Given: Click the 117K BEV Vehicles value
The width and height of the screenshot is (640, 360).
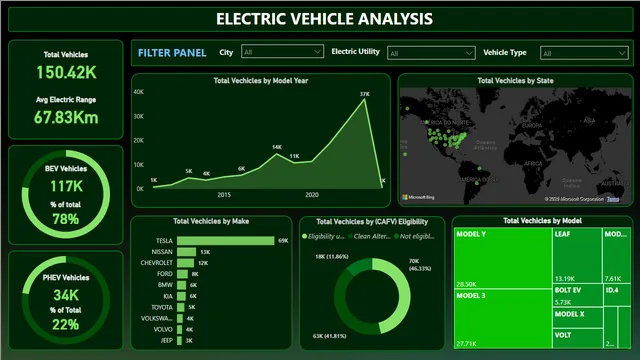Looking at the screenshot, I should pyautogui.click(x=66, y=187).
